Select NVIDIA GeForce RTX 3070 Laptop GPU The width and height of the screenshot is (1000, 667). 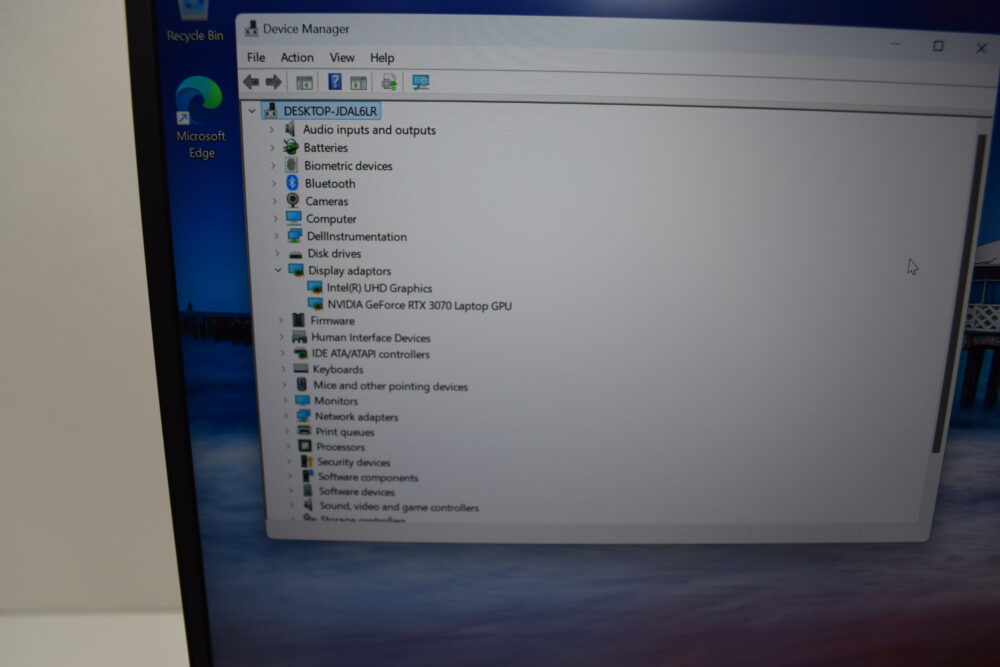tap(420, 305)
